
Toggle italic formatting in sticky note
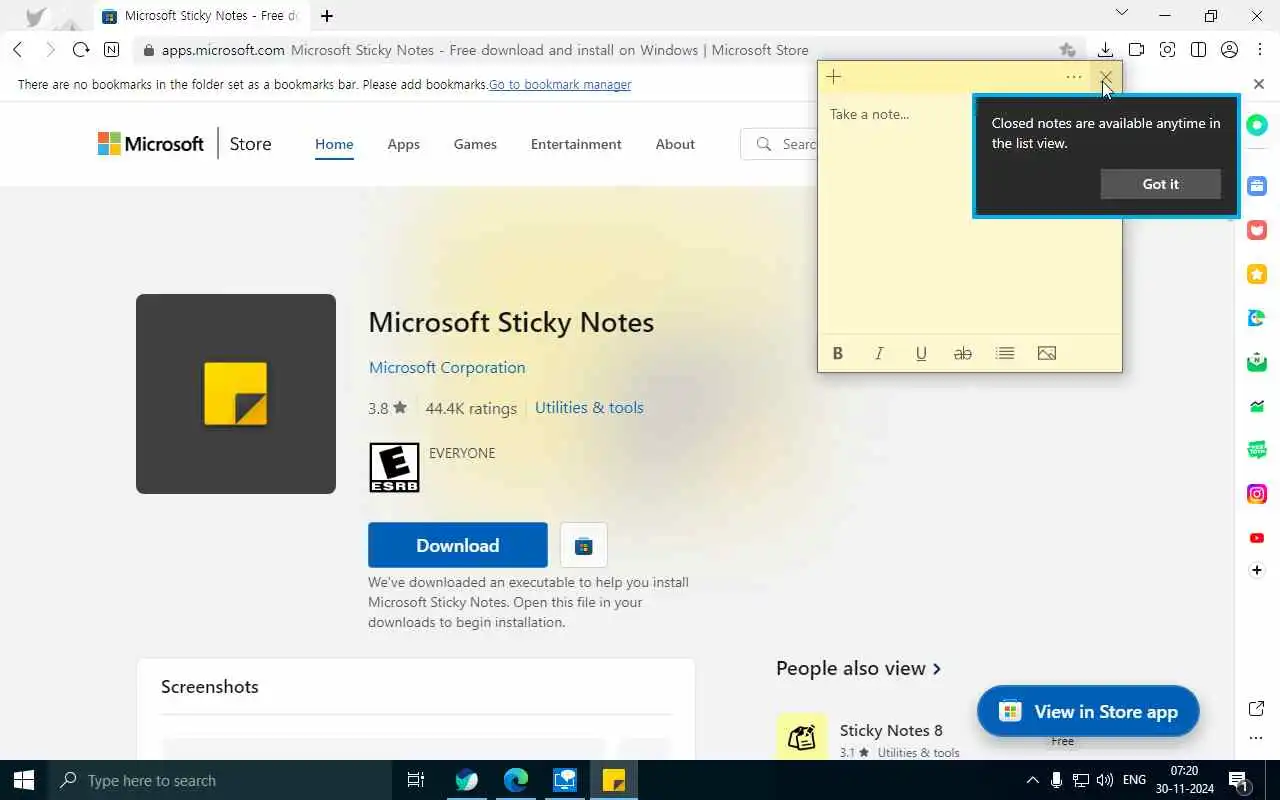click(x=879, y=353)
